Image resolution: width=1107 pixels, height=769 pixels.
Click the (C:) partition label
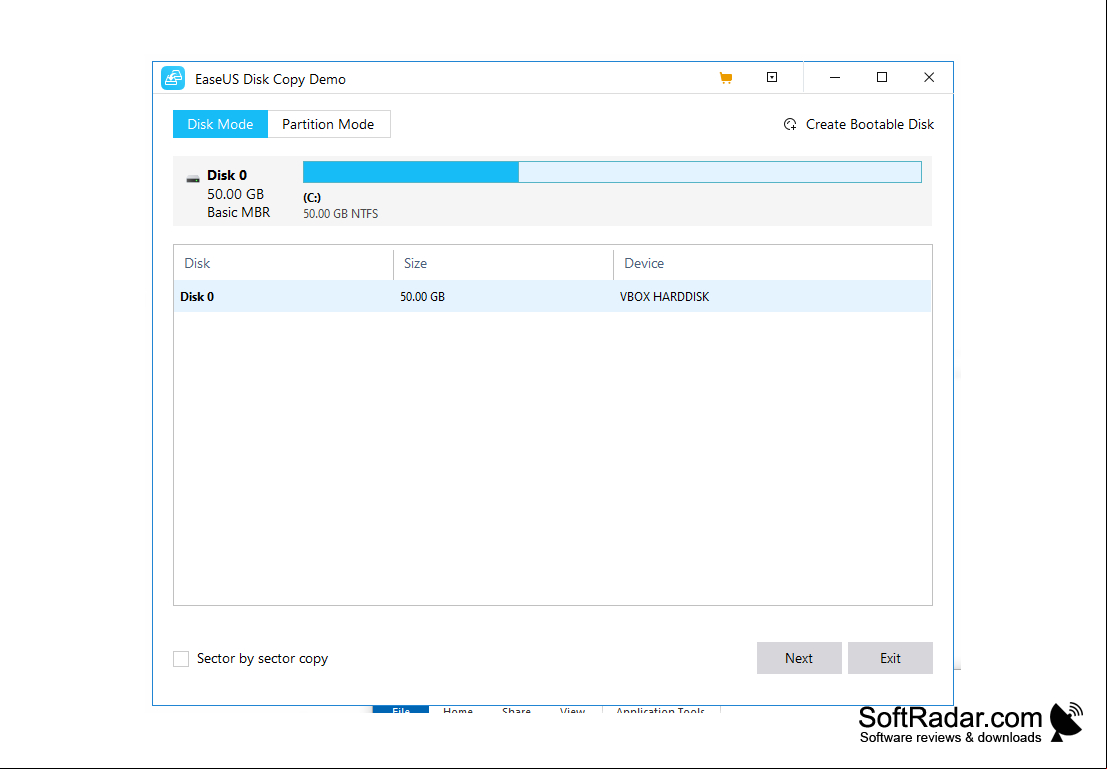[312, 198]
